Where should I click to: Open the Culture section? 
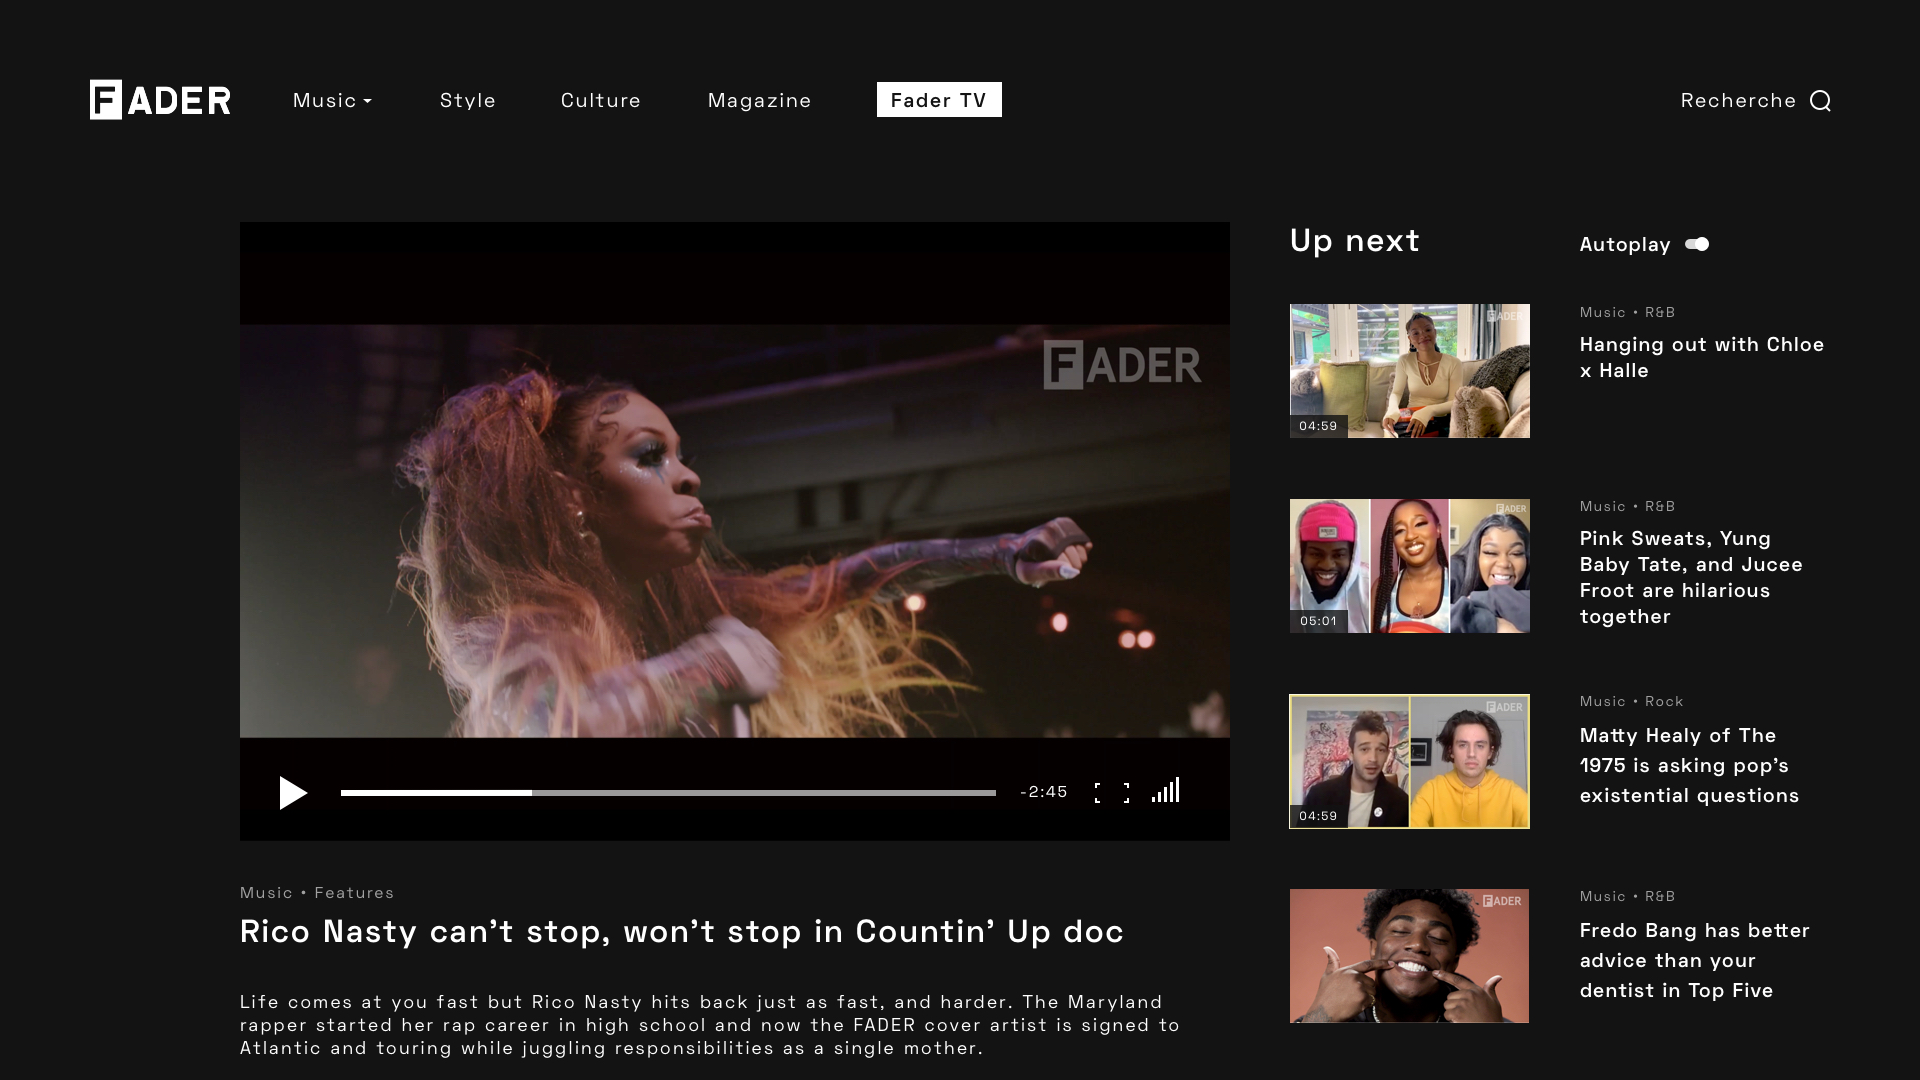pyautogui.click(x=600, y=100)
